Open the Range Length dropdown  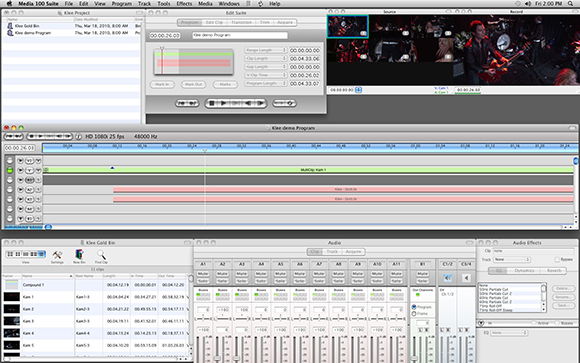[265, 50]
